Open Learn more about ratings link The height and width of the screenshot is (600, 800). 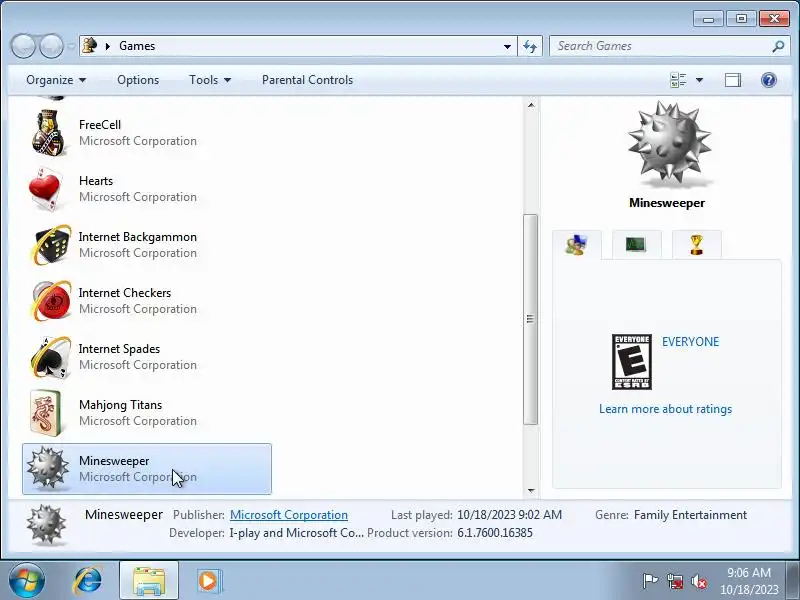coord(665,409)
